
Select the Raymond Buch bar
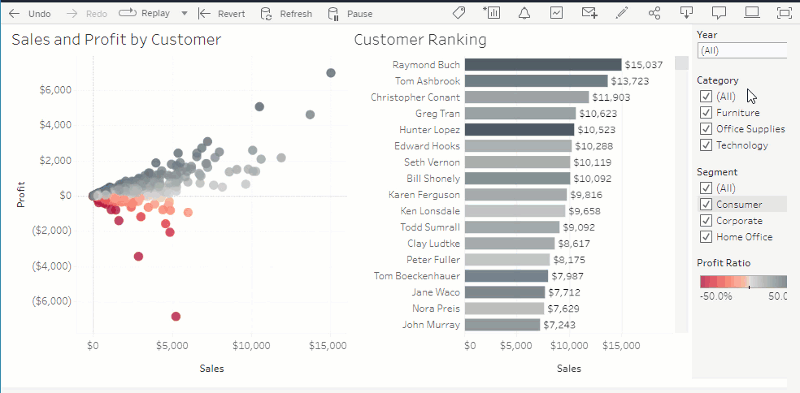(543, 65)
